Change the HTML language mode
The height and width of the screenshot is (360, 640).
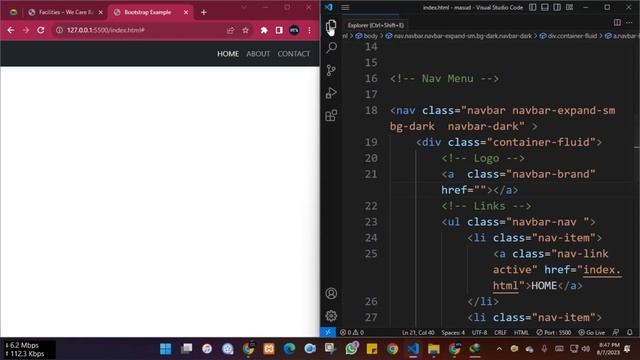pyautogui.click(x=521, y=333)
